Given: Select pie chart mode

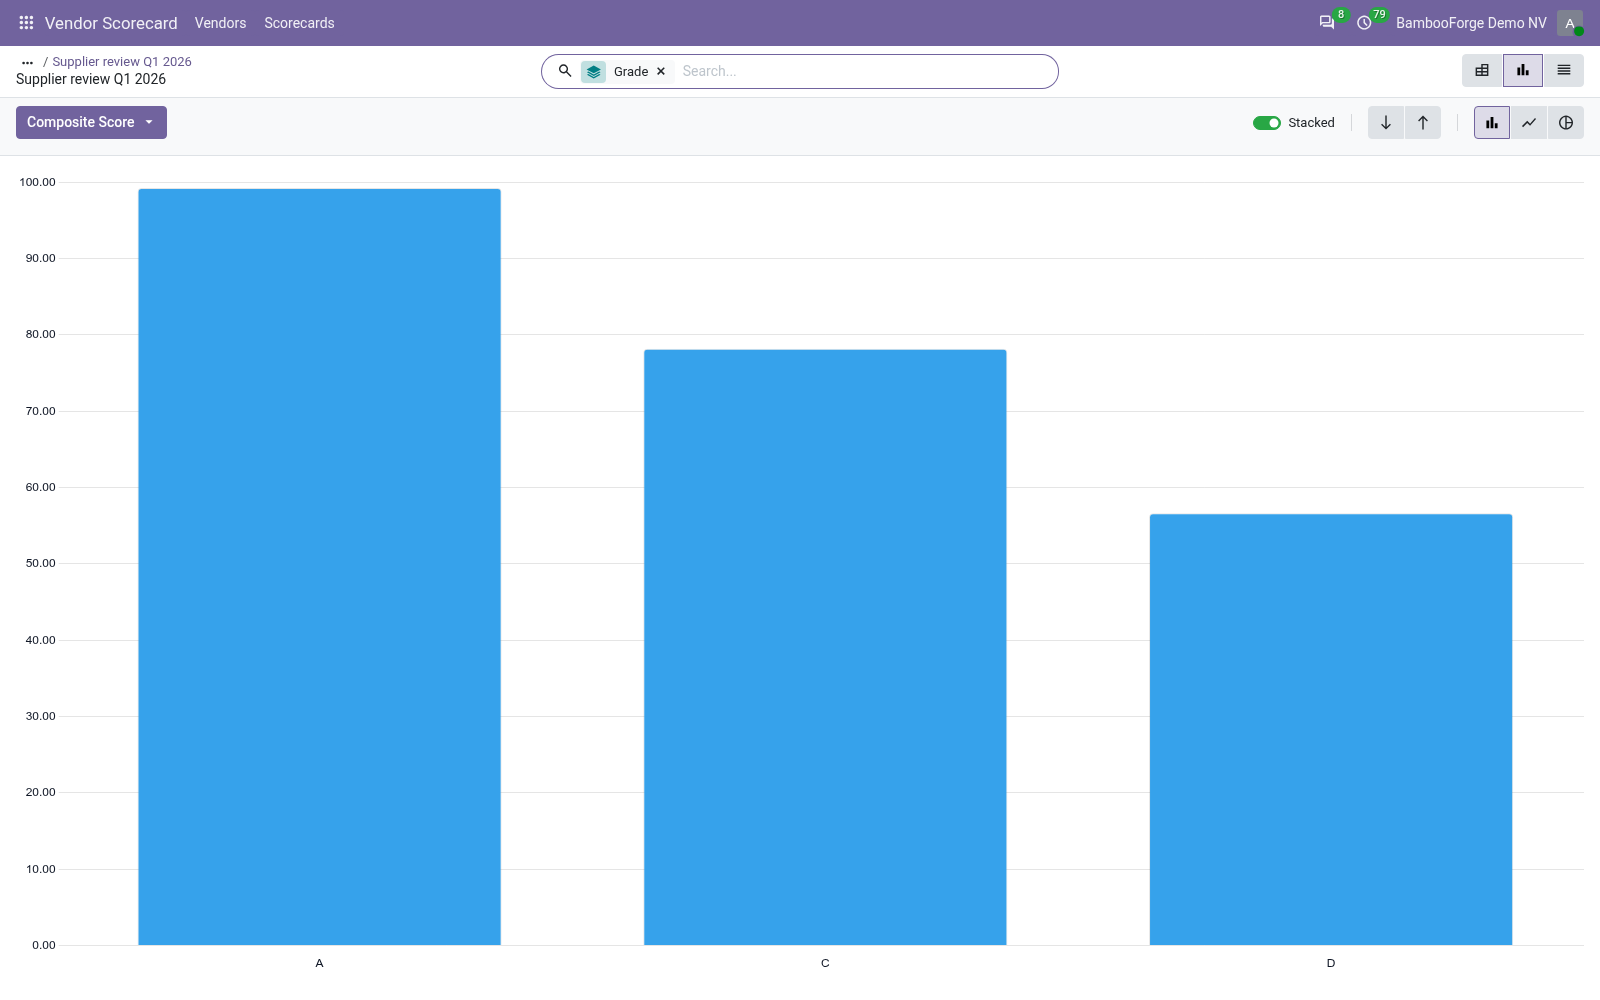Looking at the screenshot, I should point(1566,122).
